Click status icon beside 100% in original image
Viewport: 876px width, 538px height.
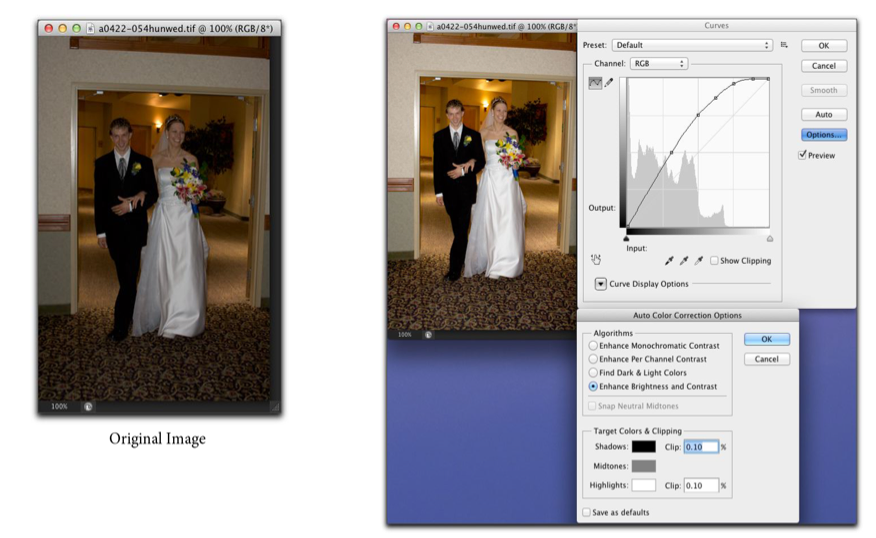pos(88,407)
